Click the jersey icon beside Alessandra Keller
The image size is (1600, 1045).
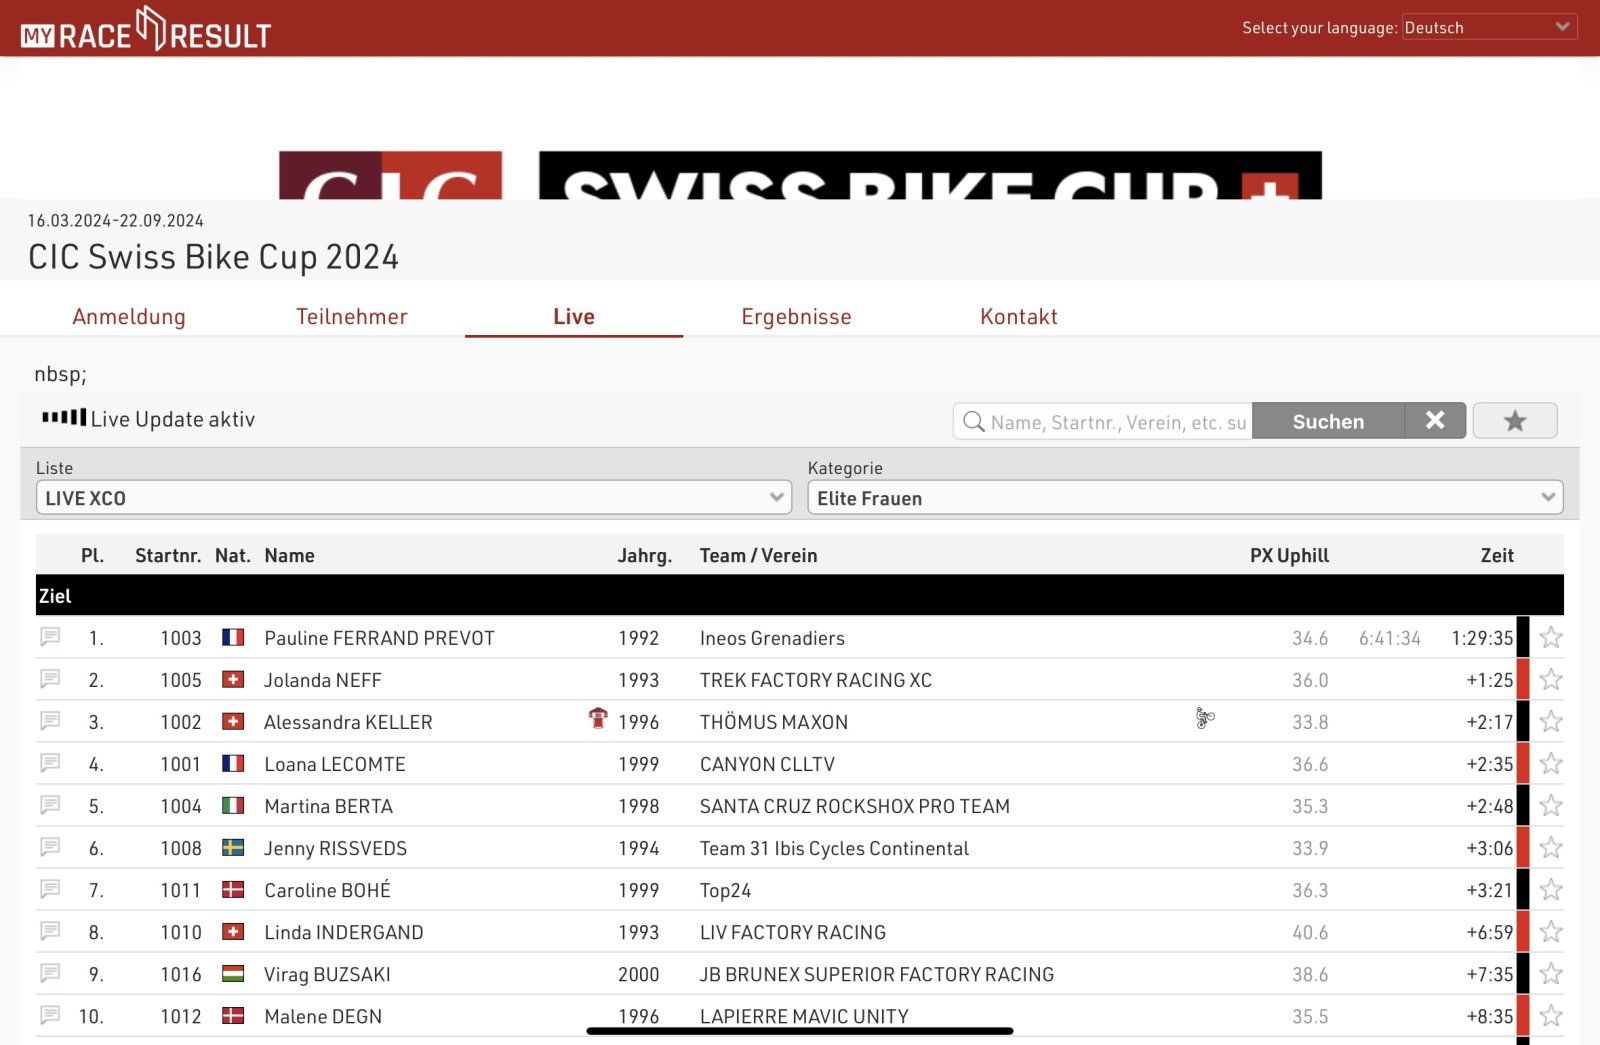[598, 718]
